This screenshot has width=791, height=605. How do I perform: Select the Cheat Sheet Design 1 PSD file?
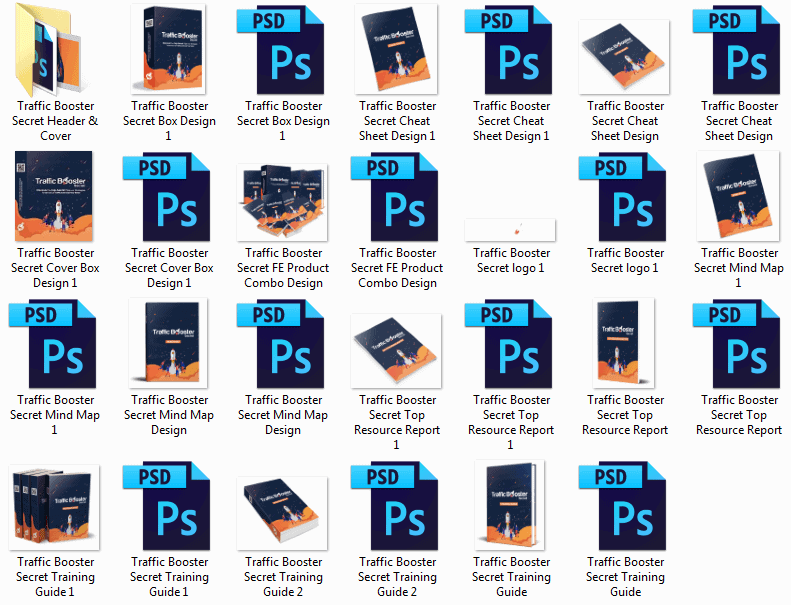click(x=508, y=49)
